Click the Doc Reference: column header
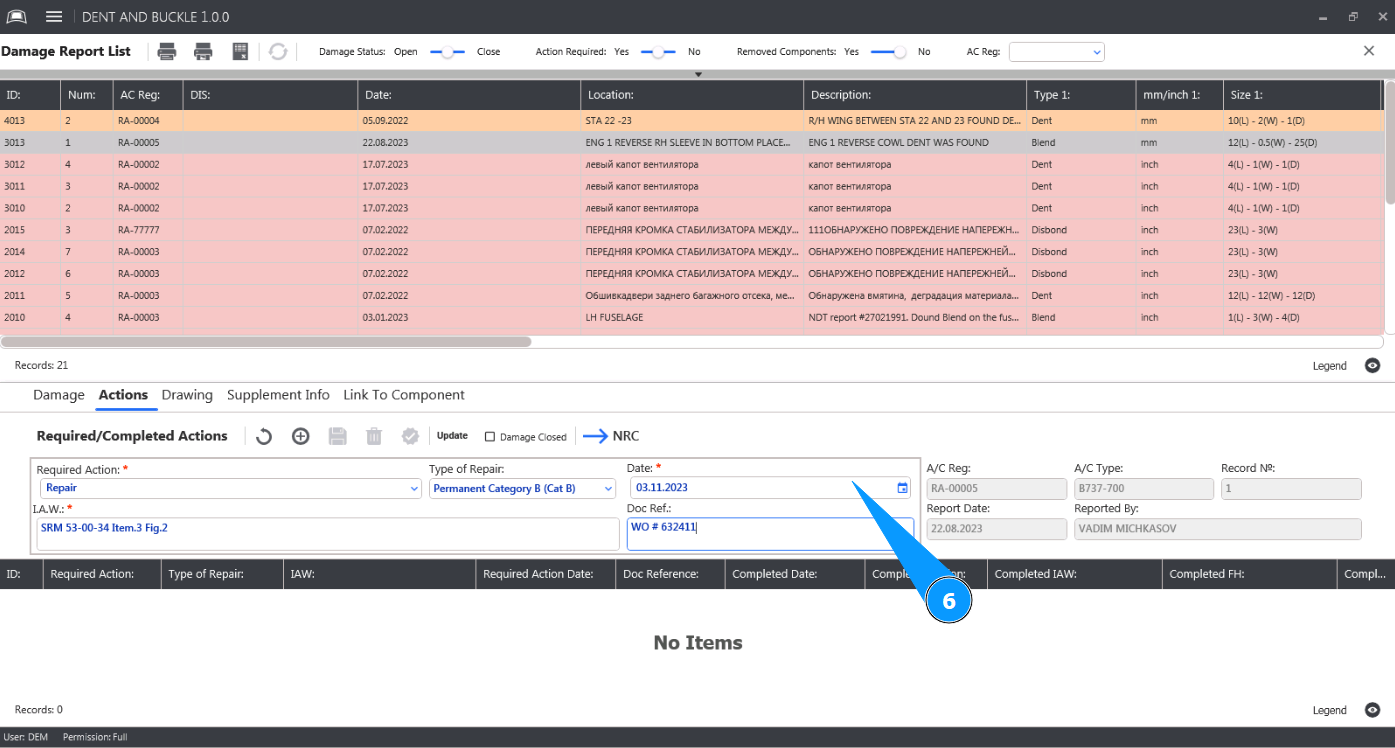Screen dimensions: 1395x748 pos(670,574)
